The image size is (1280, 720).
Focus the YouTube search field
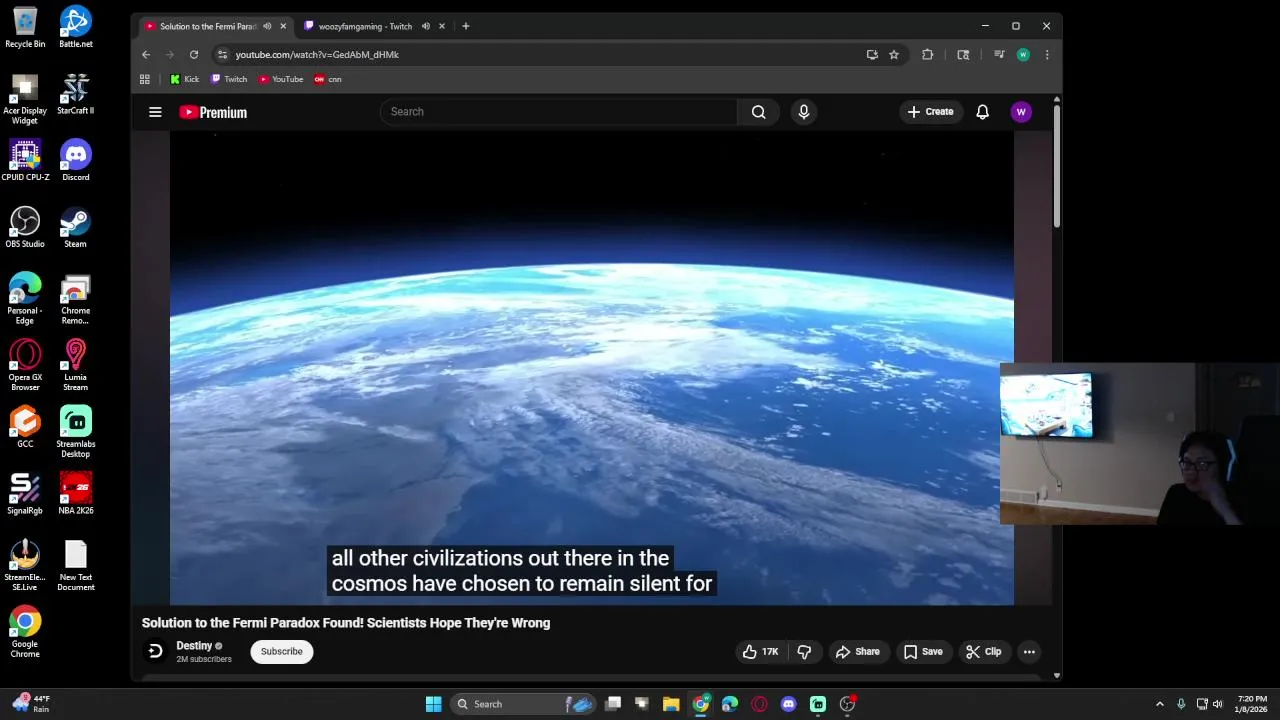coord(558,112)
